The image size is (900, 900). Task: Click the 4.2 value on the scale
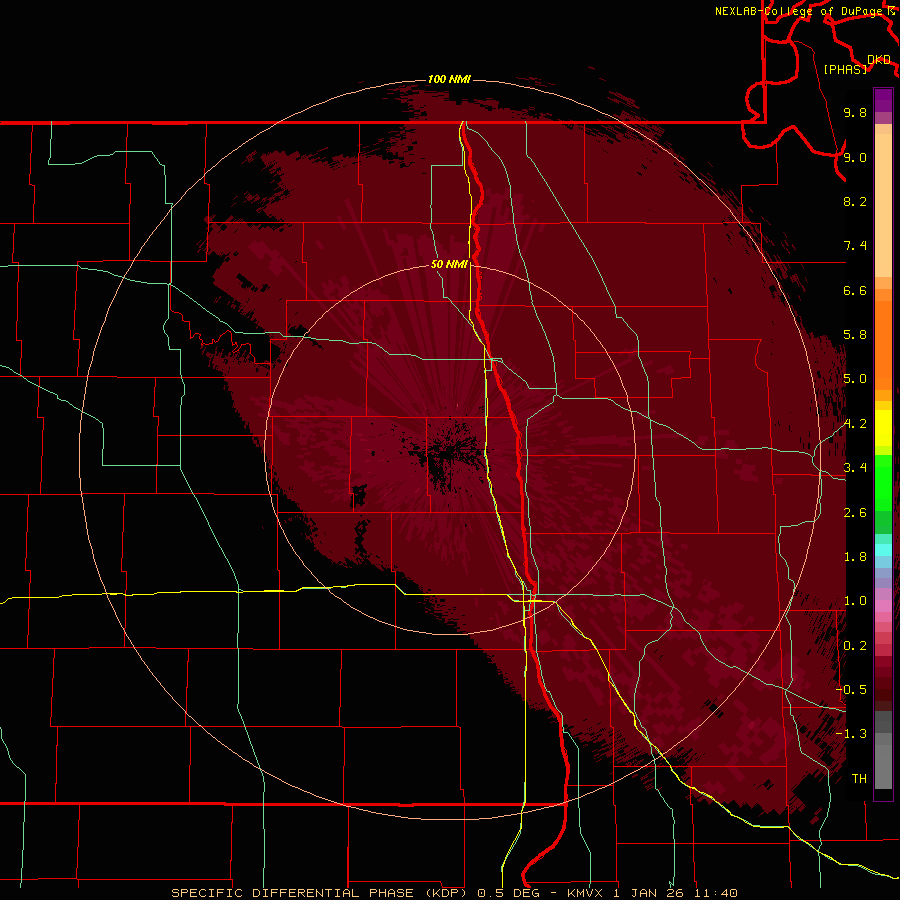click(855, 424)
